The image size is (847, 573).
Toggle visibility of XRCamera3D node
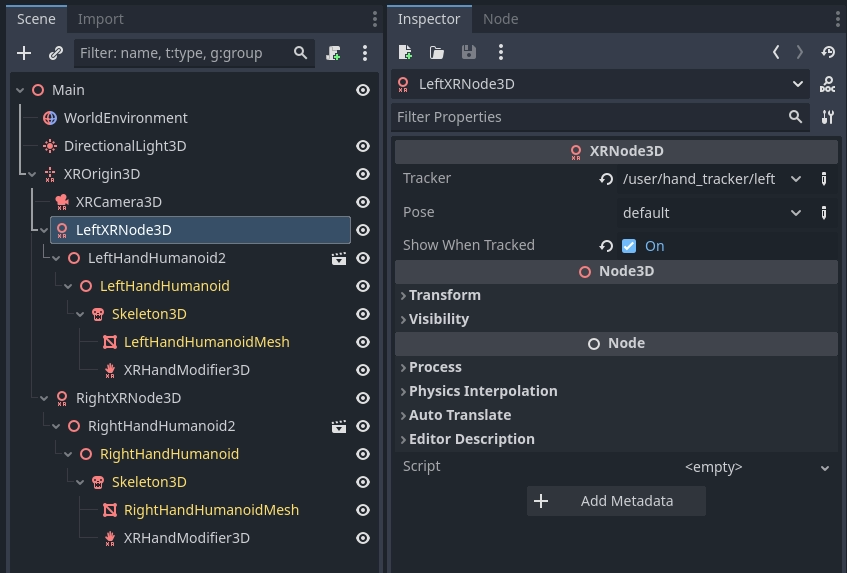pos(363,202)
